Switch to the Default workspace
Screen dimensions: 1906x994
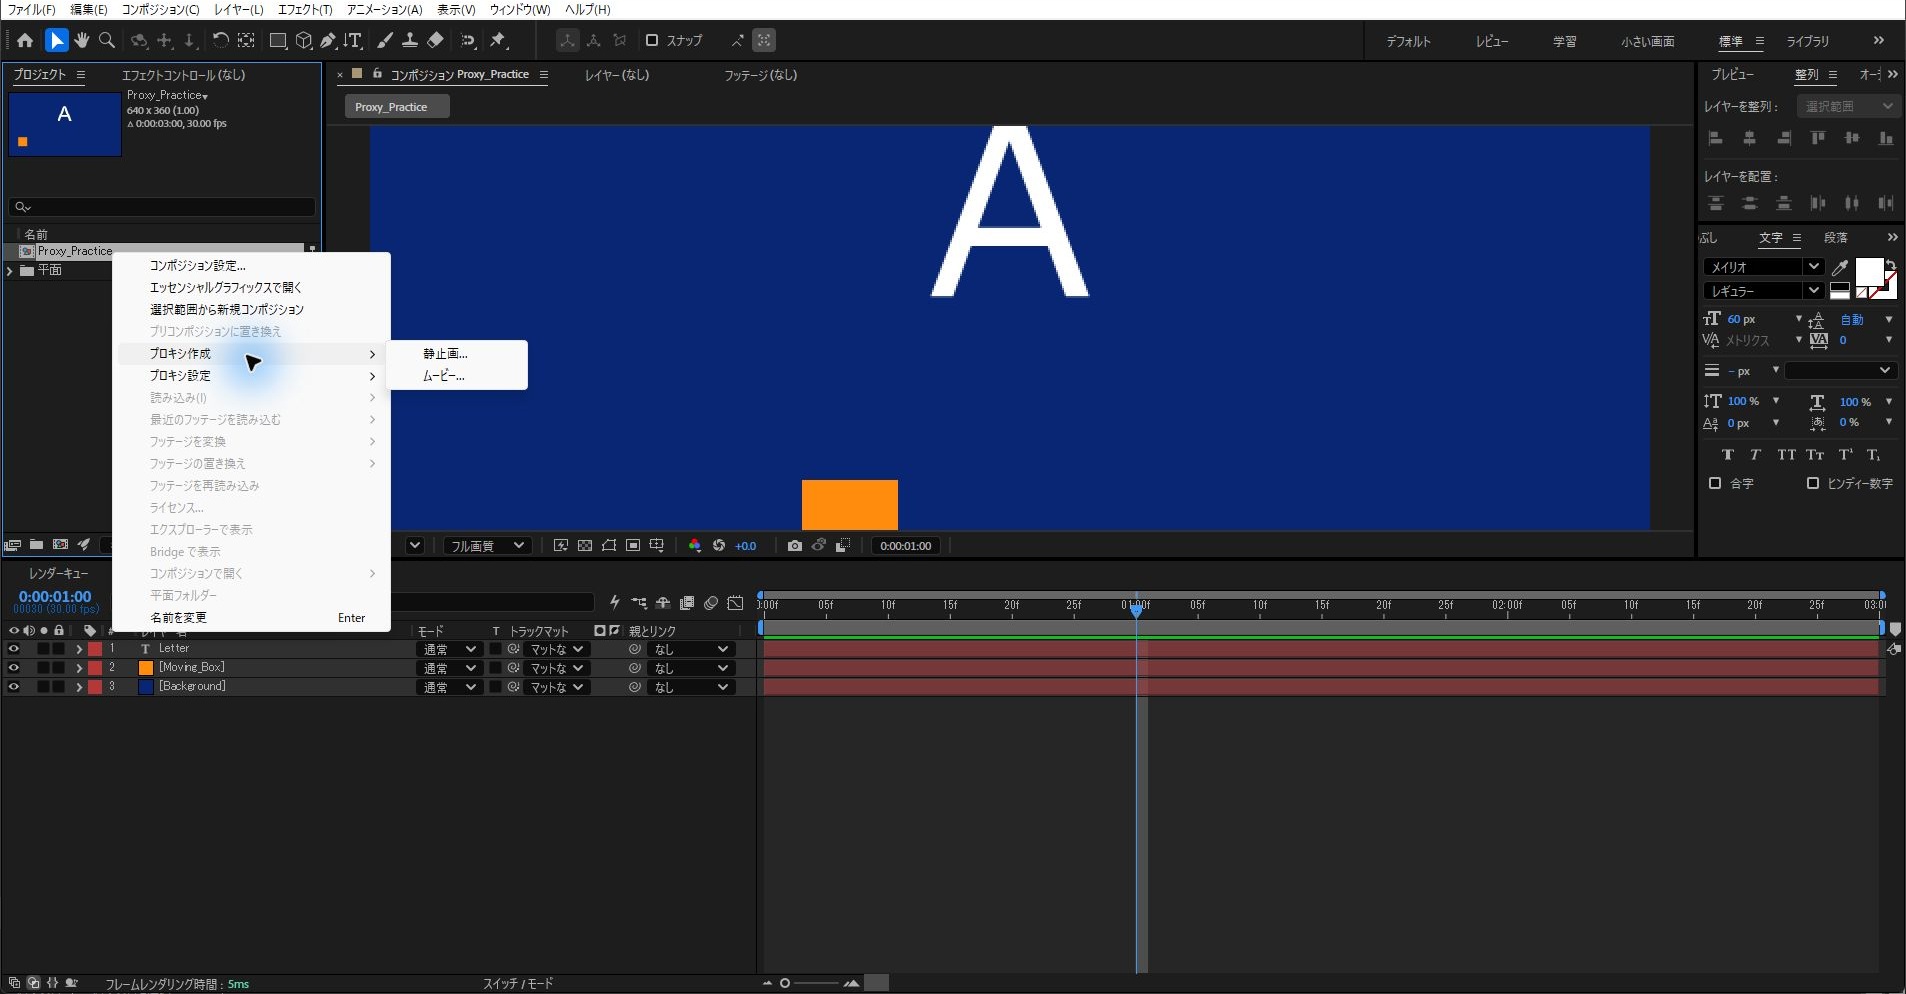[1408, 41]
